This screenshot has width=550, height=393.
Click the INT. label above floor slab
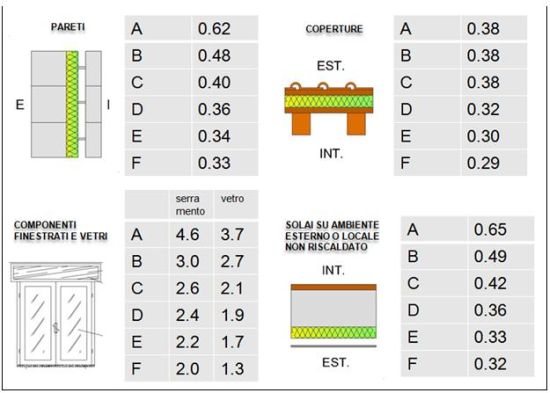click(333, 270)
